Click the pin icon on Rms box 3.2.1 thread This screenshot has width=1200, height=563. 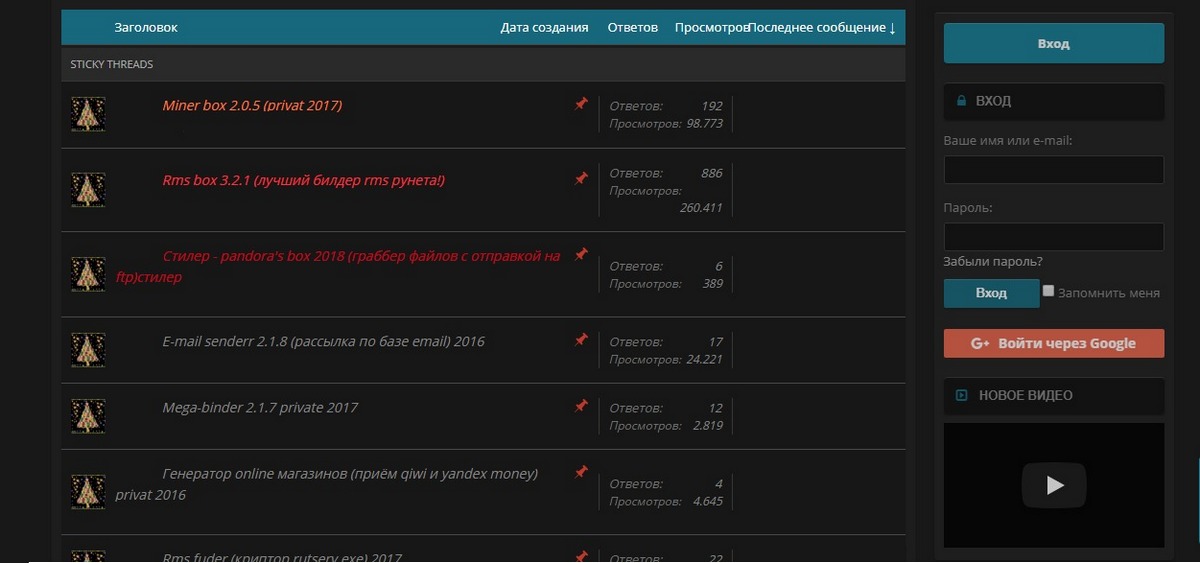(581, 178)
